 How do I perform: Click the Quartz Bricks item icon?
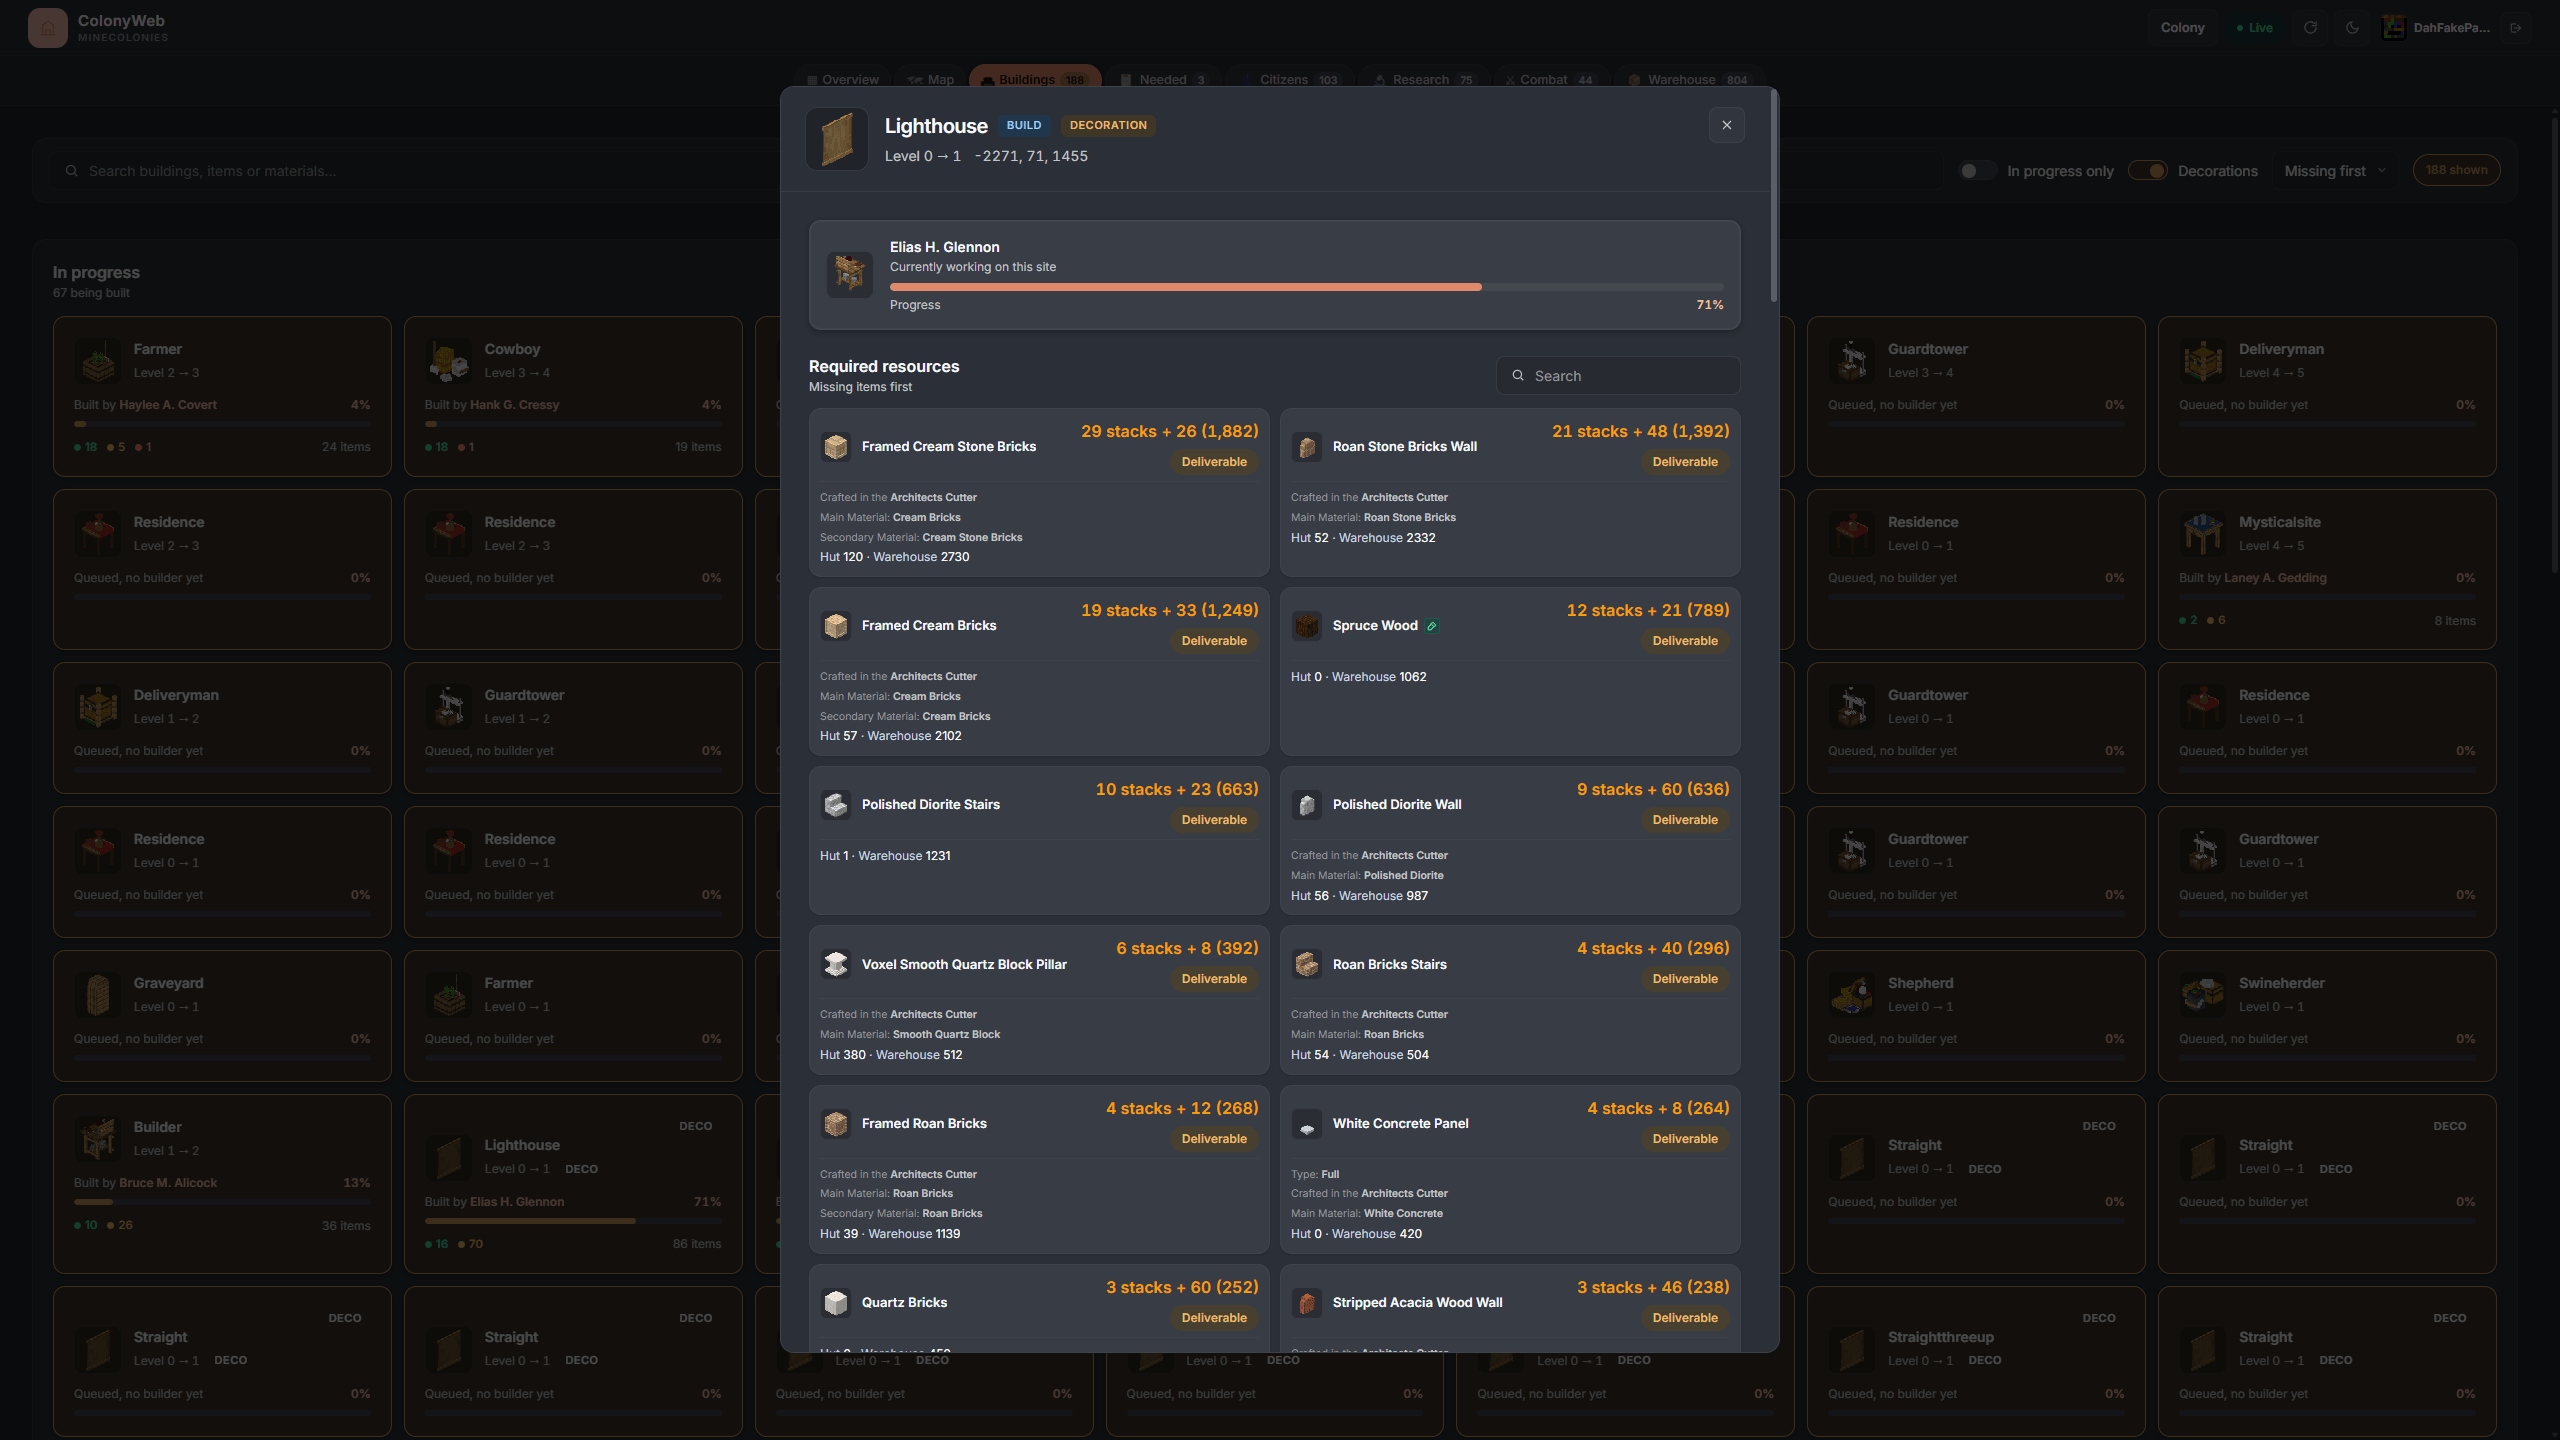point(836,1302)
